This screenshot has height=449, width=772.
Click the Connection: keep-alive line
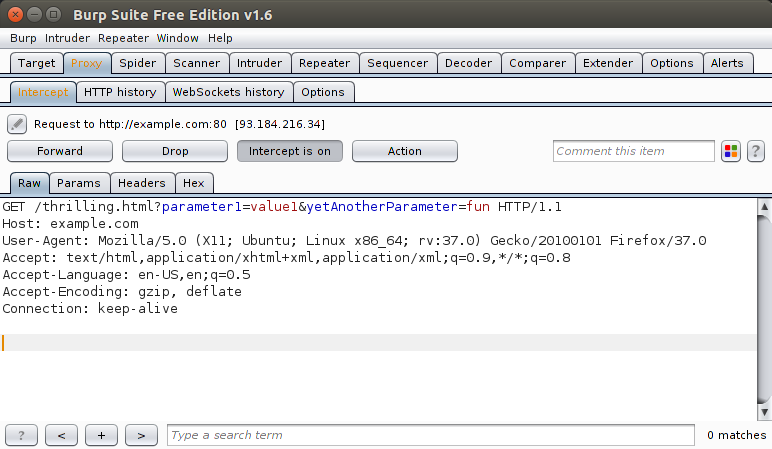click(x=90, y=309)
